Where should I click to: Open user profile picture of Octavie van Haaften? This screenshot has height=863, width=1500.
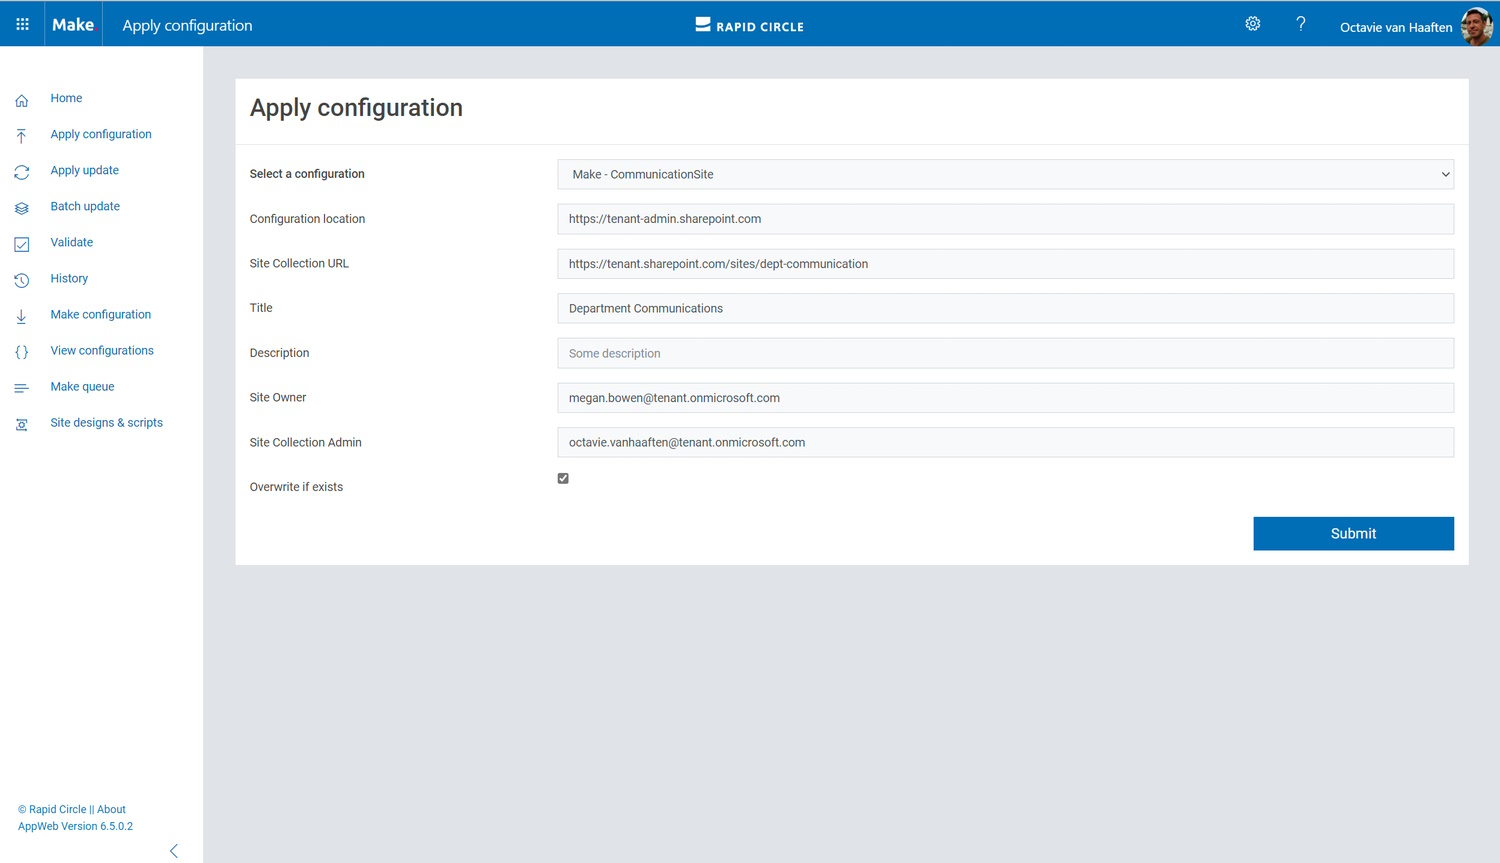coord(1476,26)
